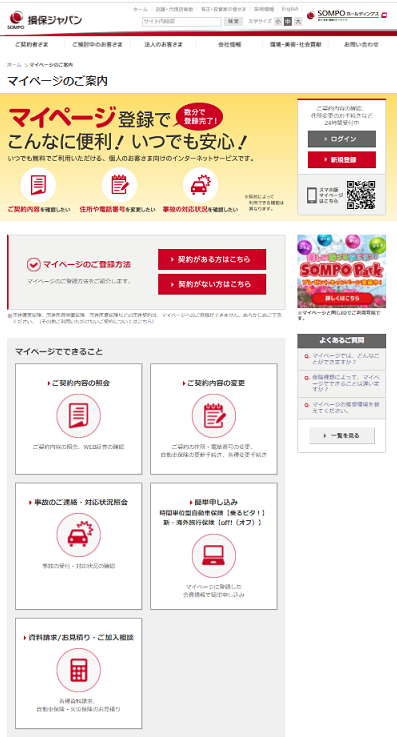Select medium font size 中
Image resolution: width=397 pixels, height=737 pixels.
tap(288, 21)
